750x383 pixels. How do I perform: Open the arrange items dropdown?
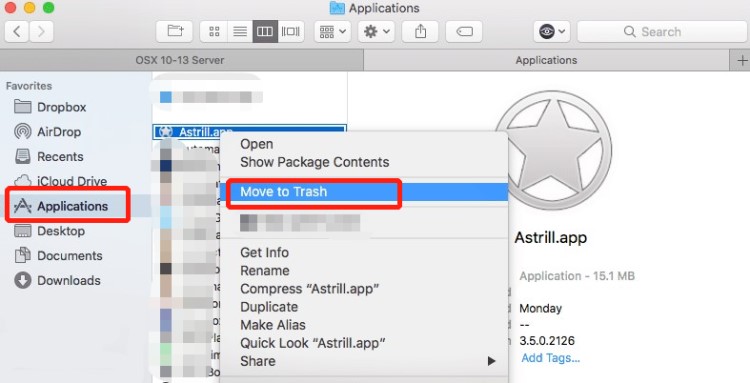pos(332,32)
